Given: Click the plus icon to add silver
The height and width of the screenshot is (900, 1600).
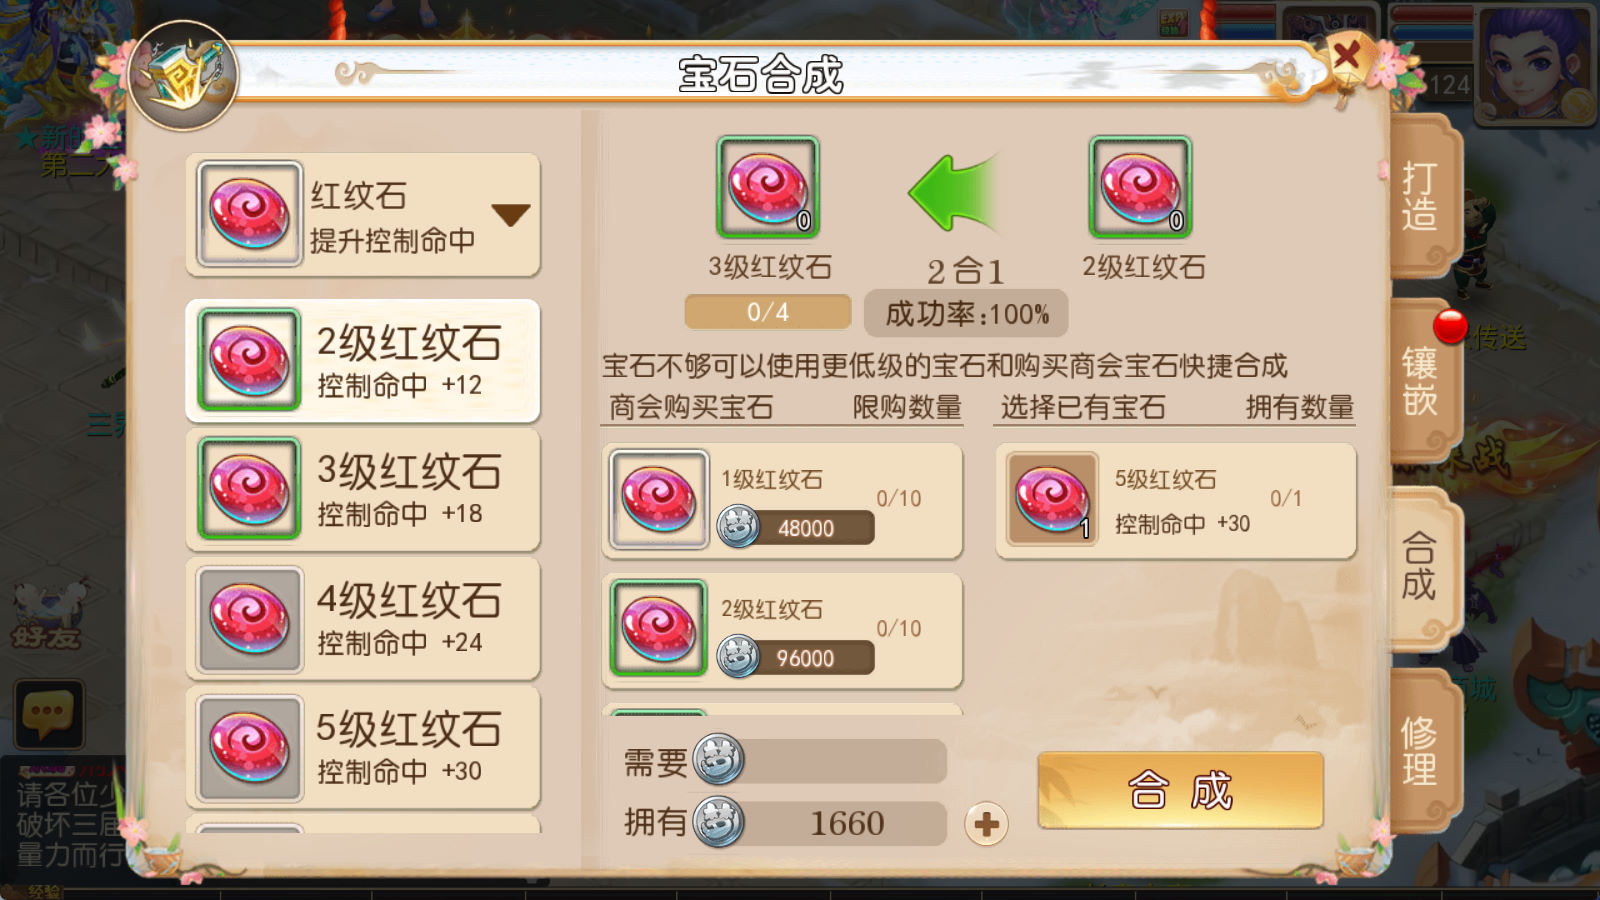Looking at the screenshot, I should [x=986, y=824].
